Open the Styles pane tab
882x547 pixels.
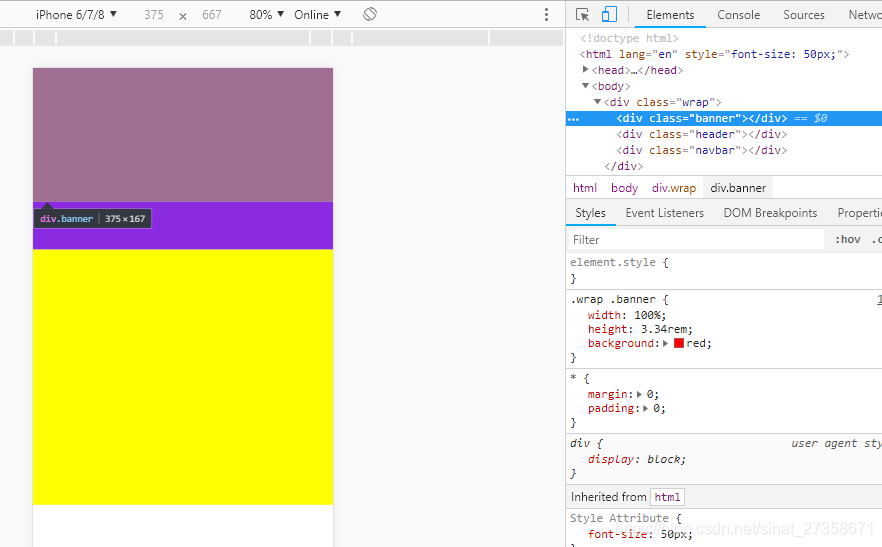click(x=591, y=213)
